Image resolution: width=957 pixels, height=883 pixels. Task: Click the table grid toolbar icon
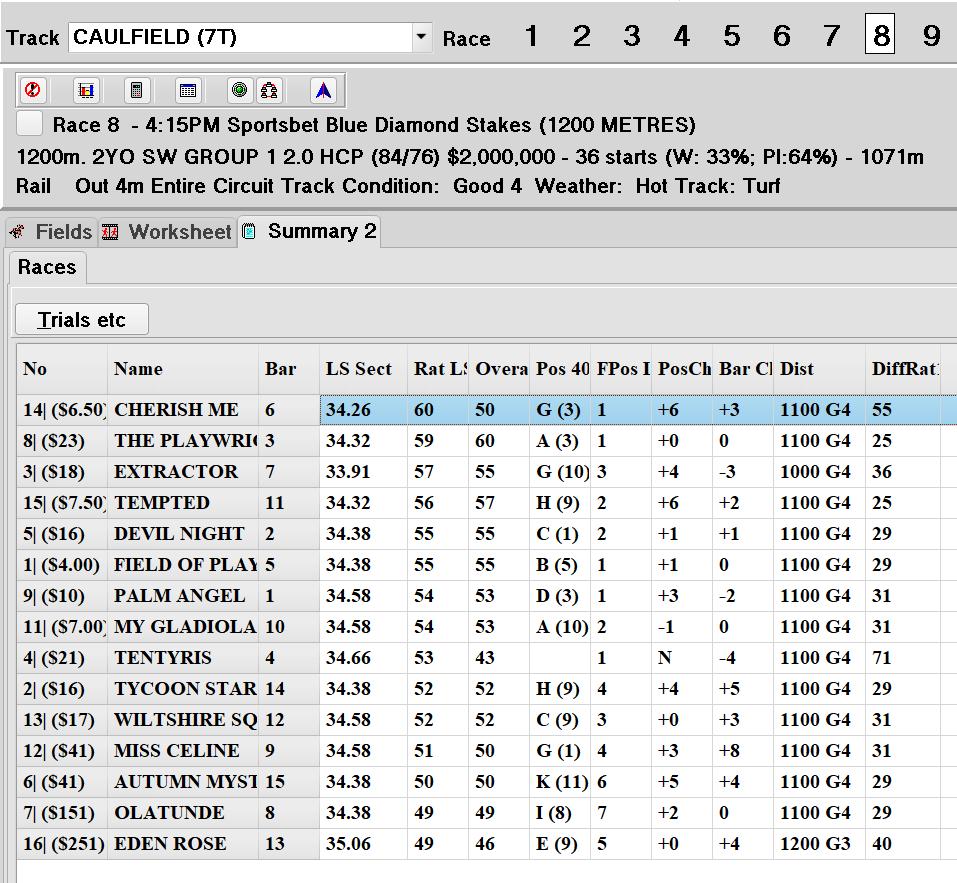187,91
